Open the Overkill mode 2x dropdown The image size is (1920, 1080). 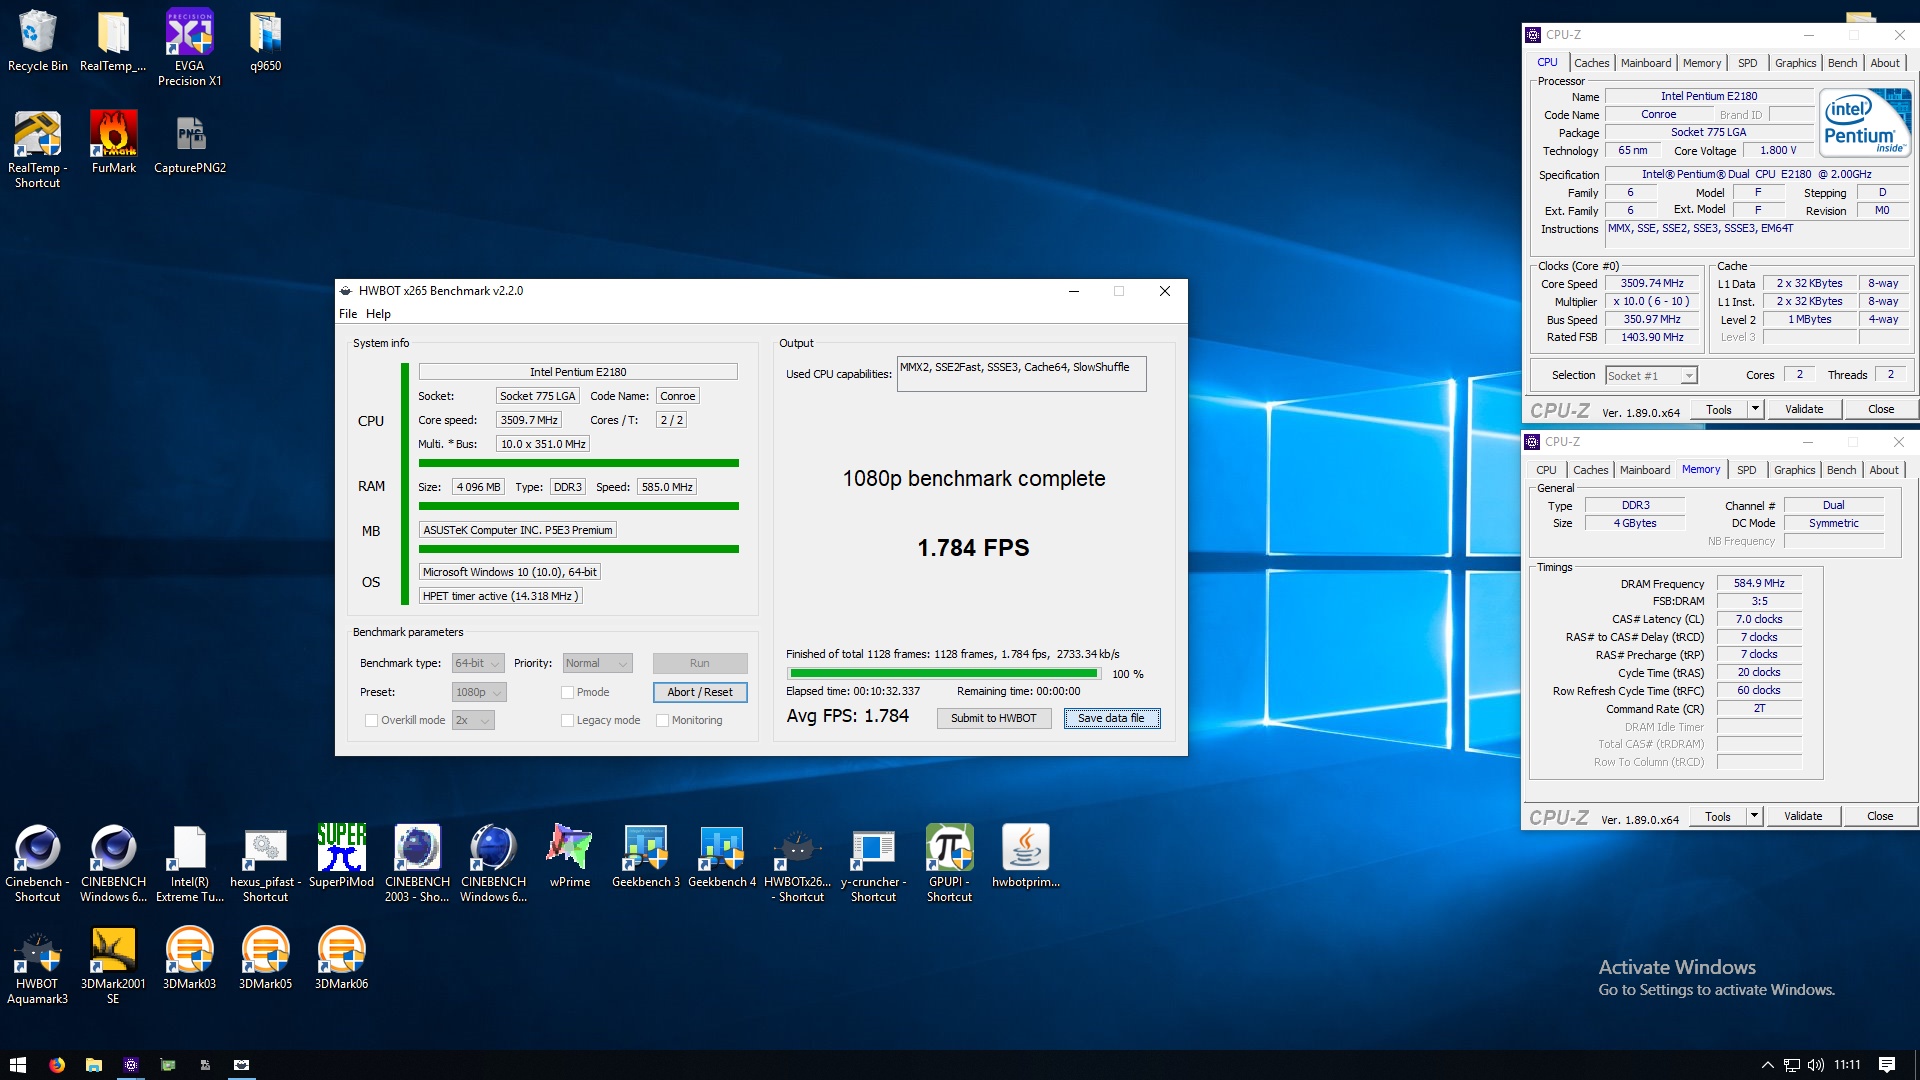(473, 720)
